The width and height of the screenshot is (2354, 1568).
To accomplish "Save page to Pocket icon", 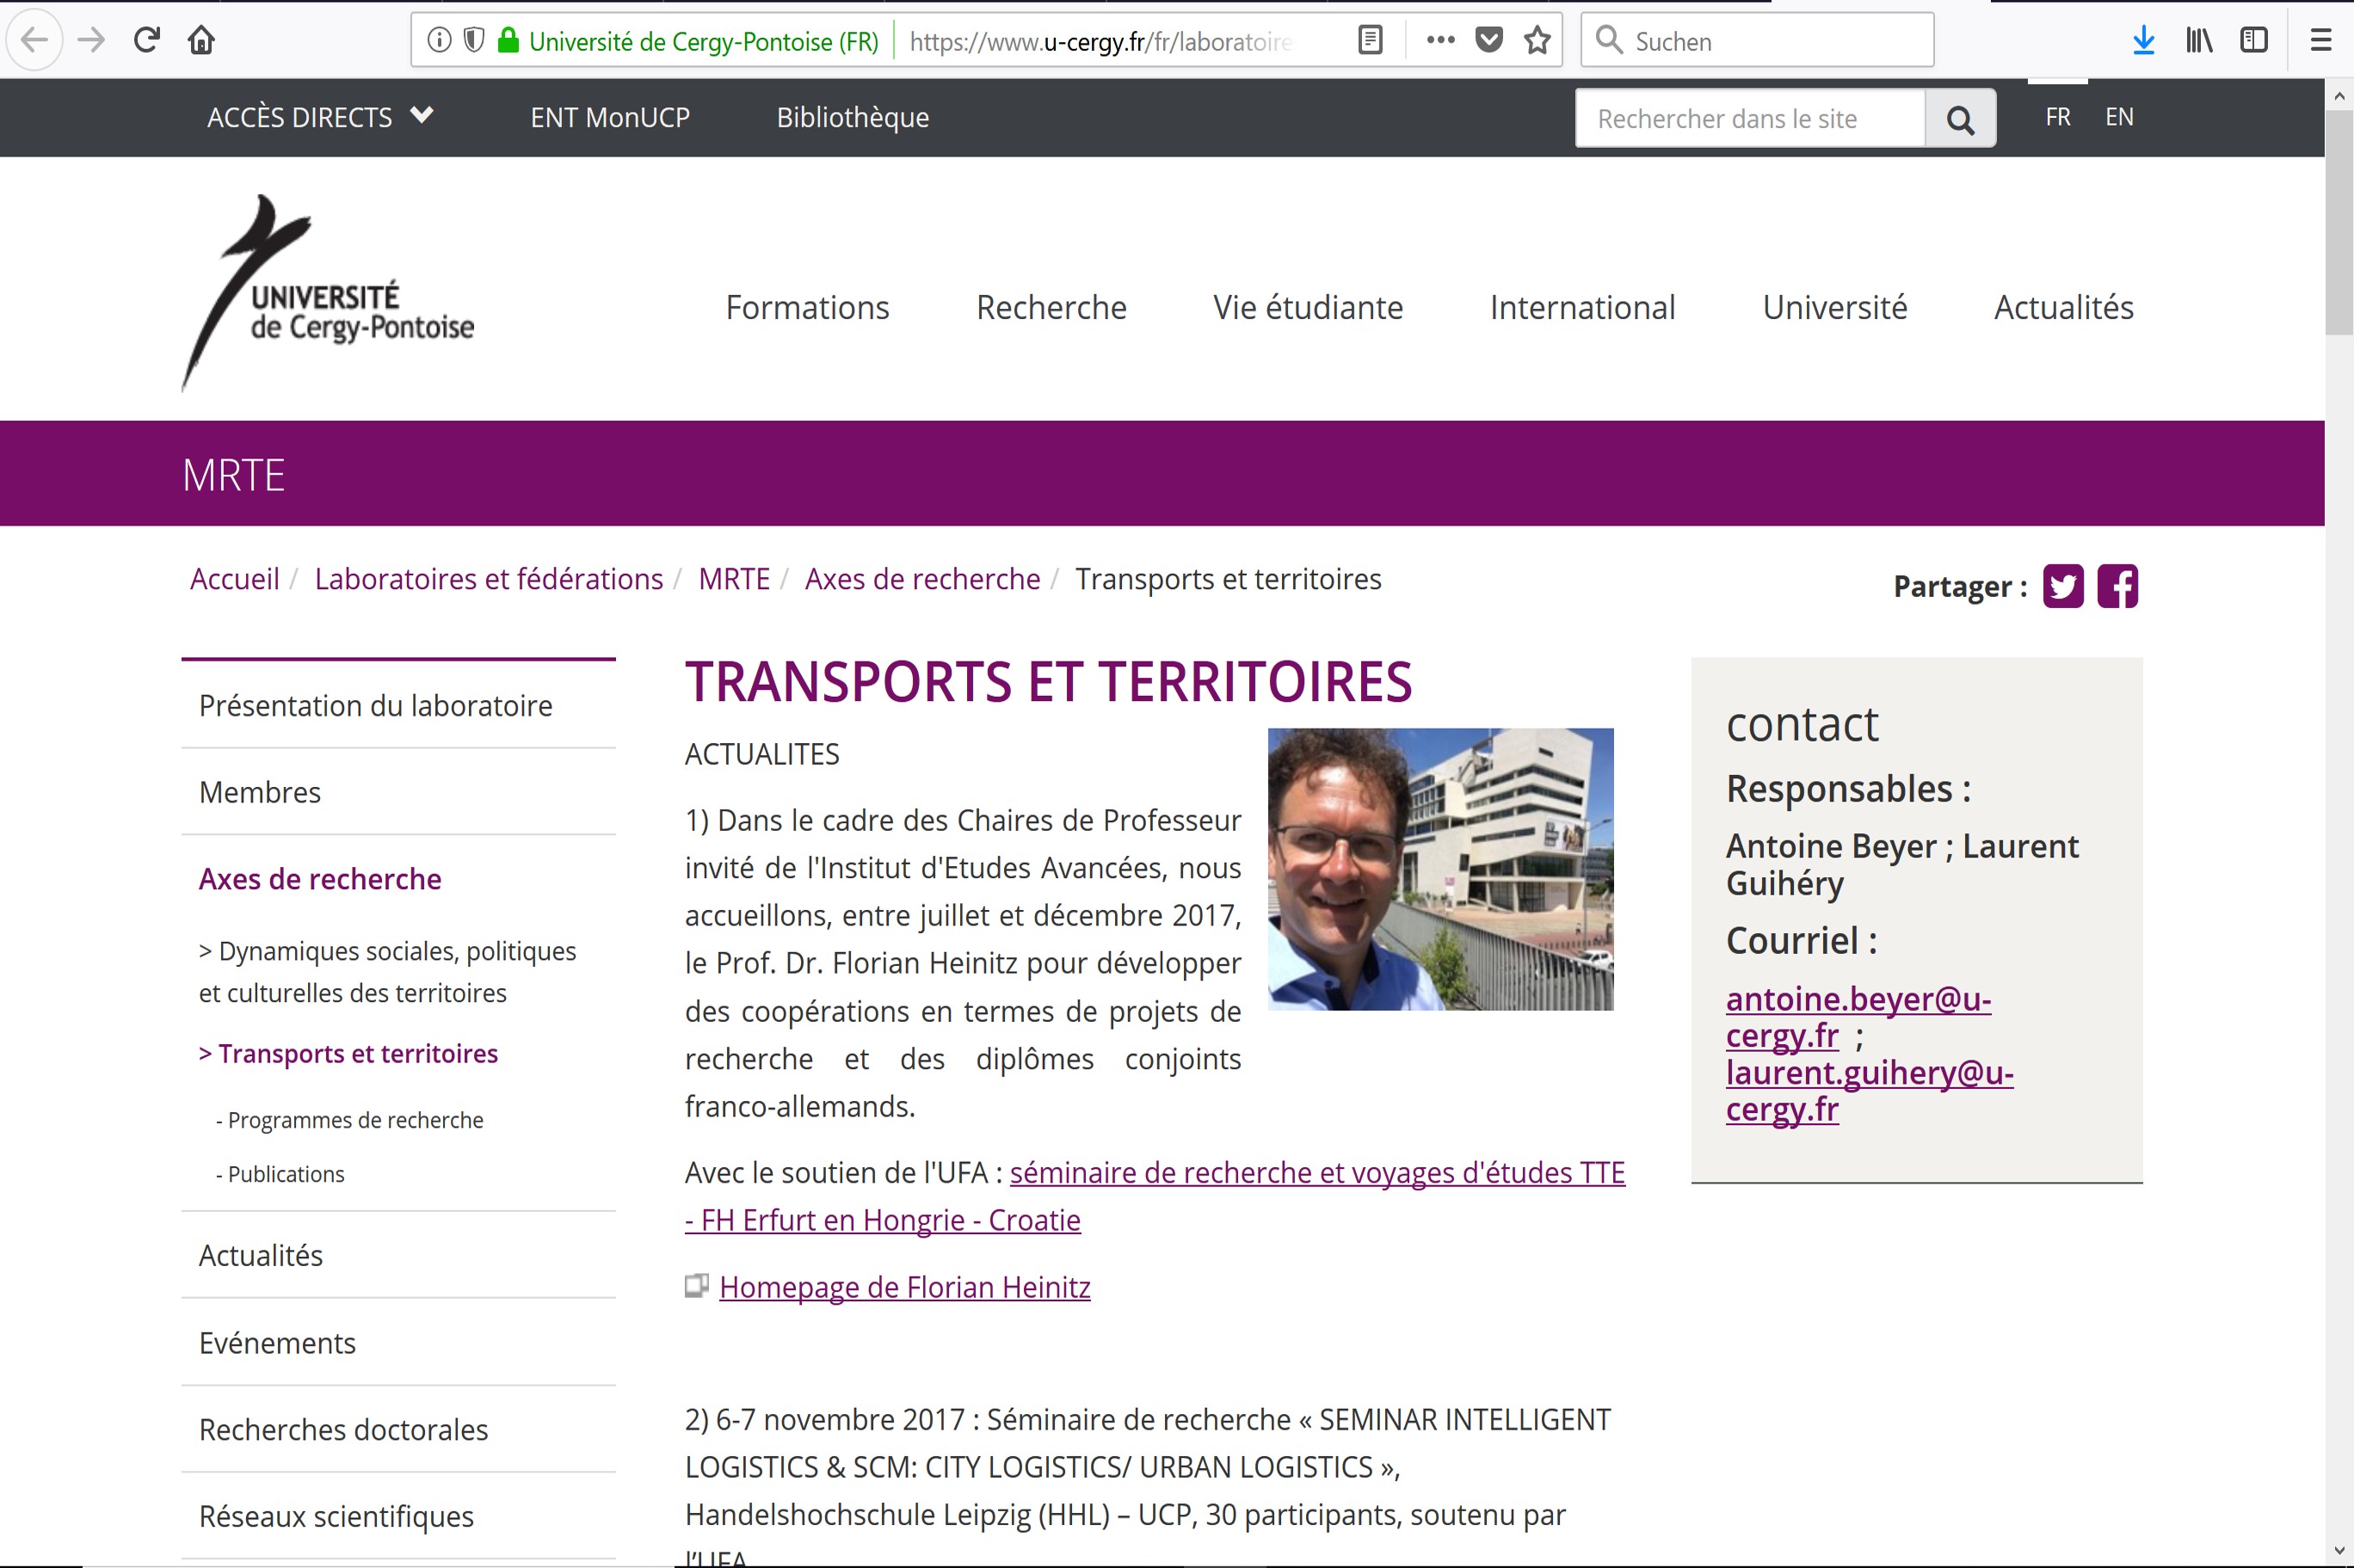I will point(1489,40).
